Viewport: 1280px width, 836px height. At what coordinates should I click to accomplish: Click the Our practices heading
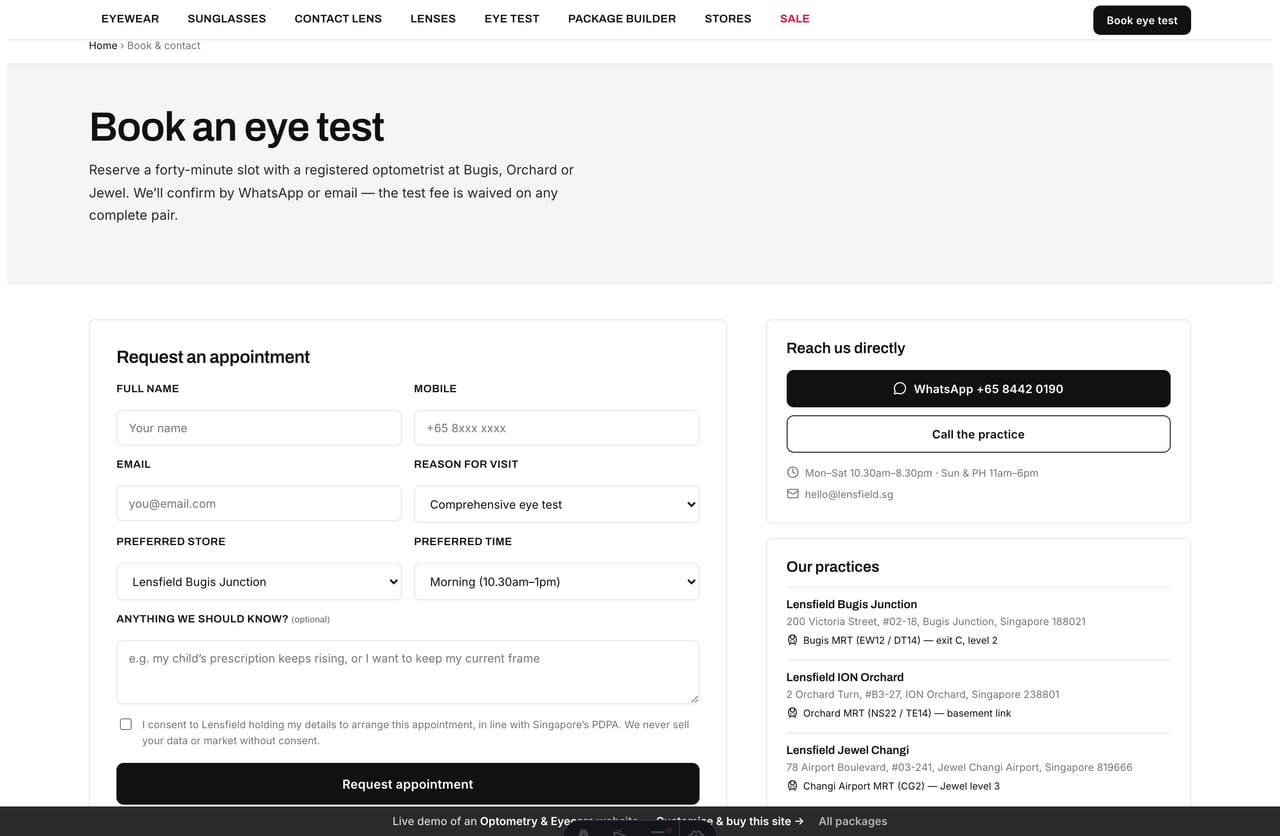tap(833, 566)
